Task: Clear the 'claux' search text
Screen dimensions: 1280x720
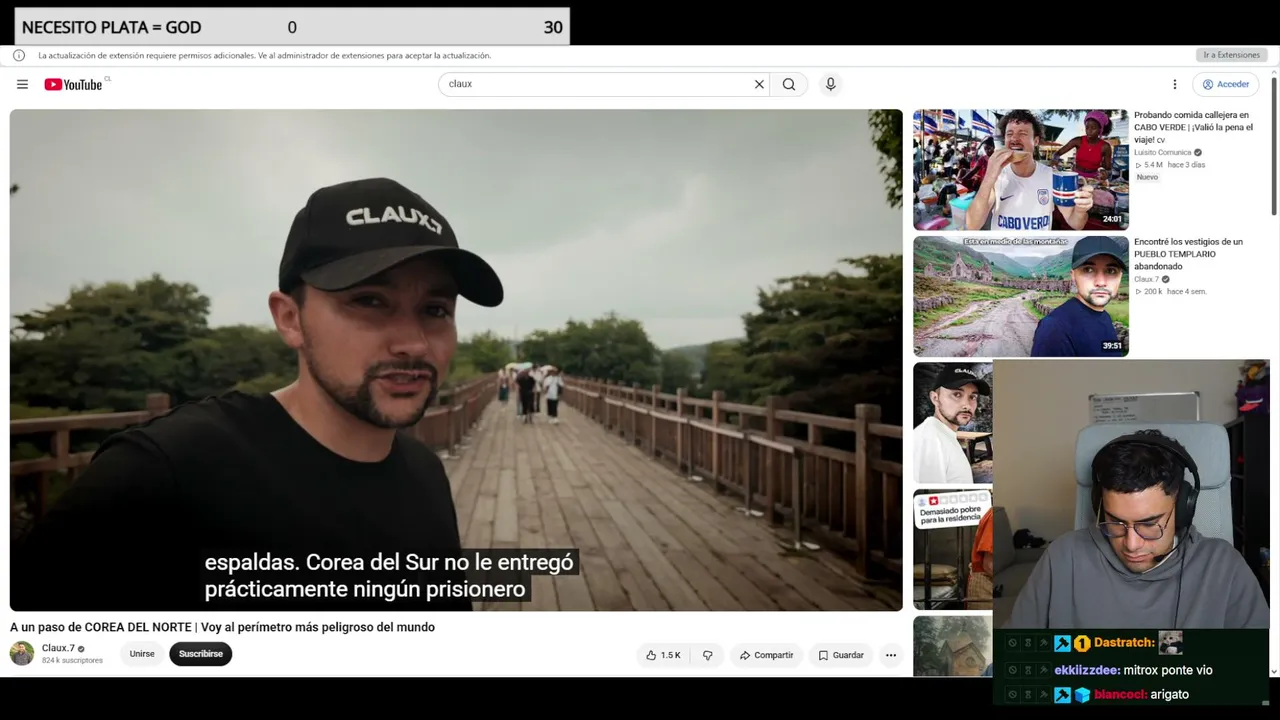Action: (x=759, y=85)
